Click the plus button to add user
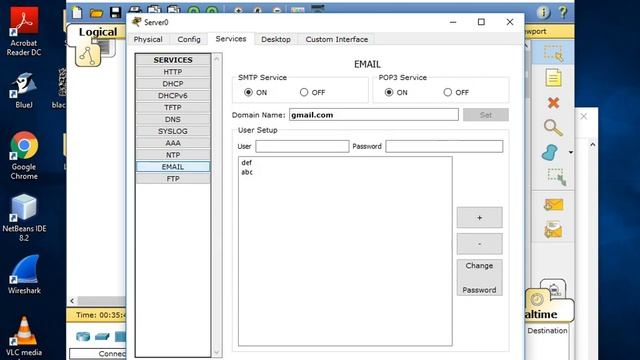The width and height of the screenshot is (640, 360). pyautogui.click(x=480, y=218)
